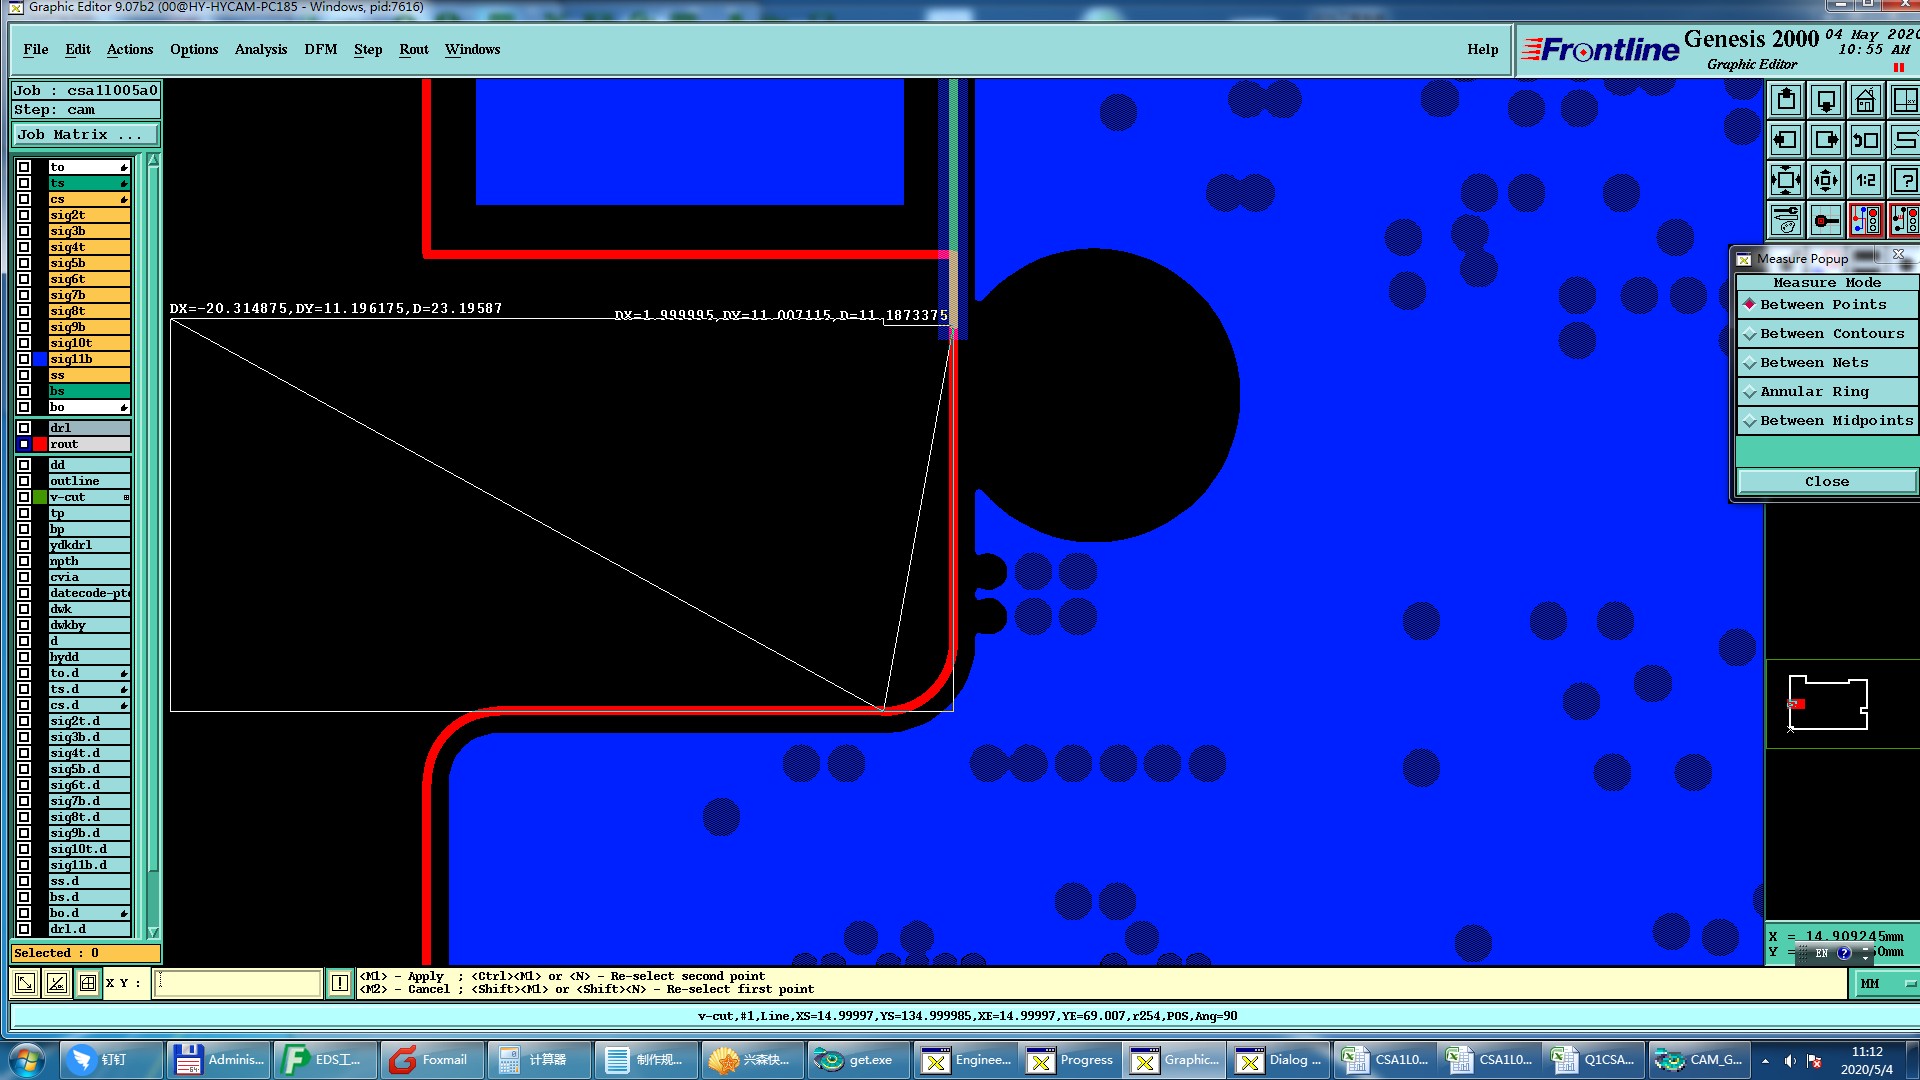
Task: Click the Job Matrix button
Action: tap(85, 135)
